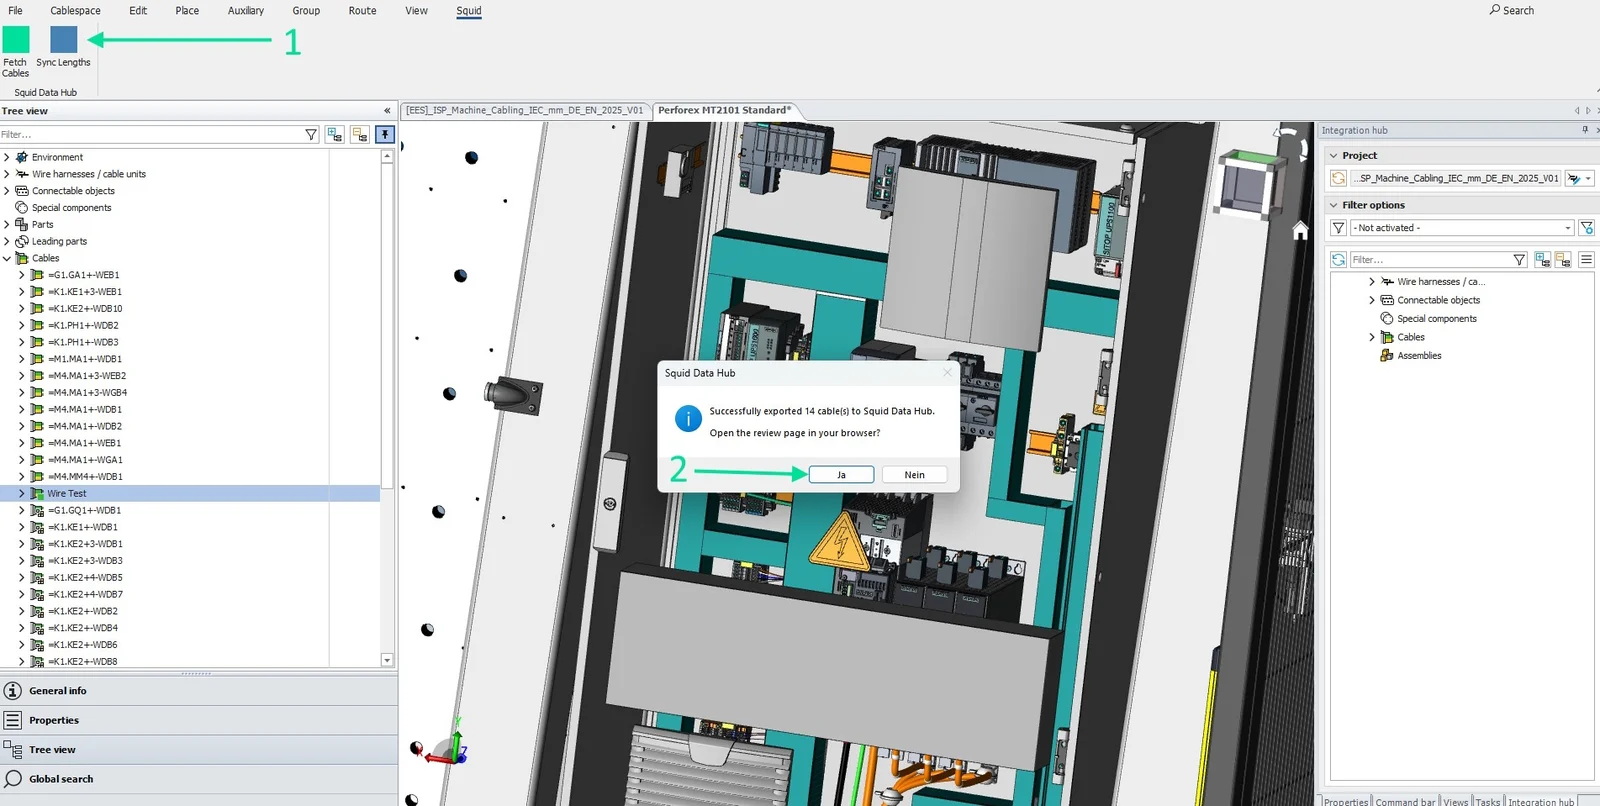Open Integration hub list options menu

point(1586,259)
